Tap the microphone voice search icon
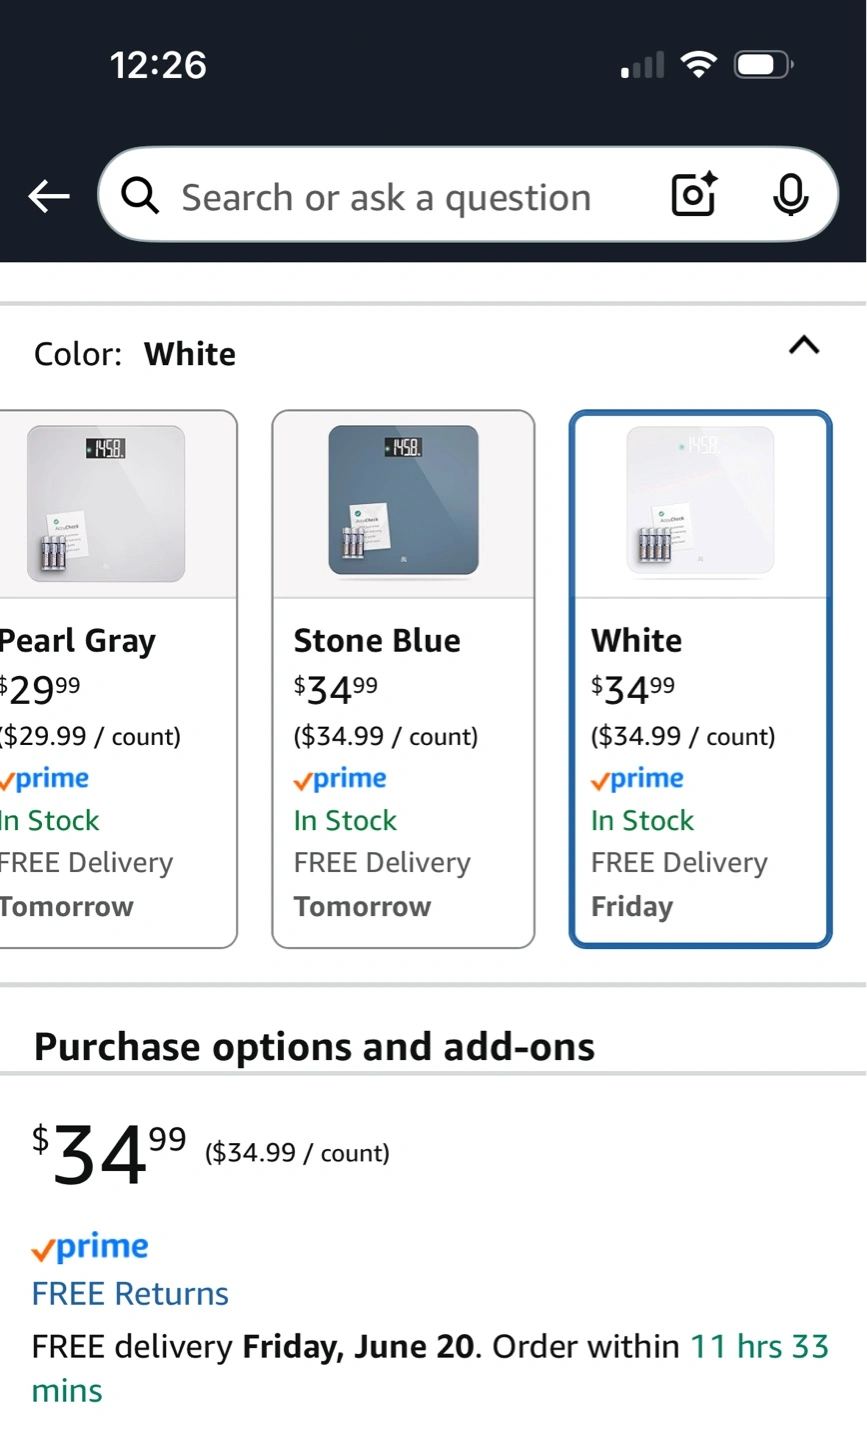This screenshot has height=1440, width=867. tap(790, 196)
